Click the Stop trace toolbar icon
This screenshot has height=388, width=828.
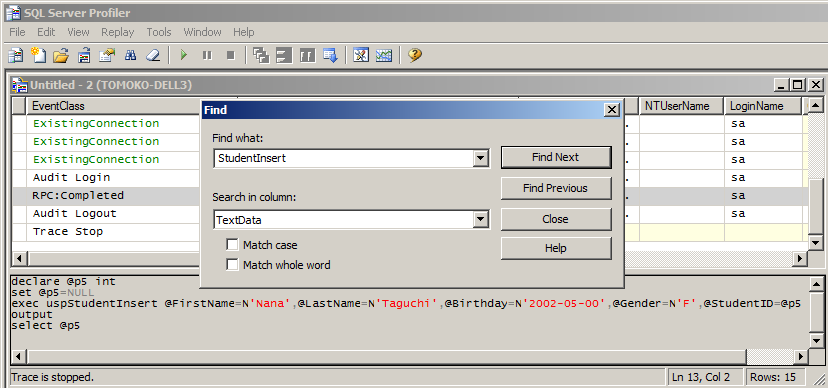coord(230,55)
